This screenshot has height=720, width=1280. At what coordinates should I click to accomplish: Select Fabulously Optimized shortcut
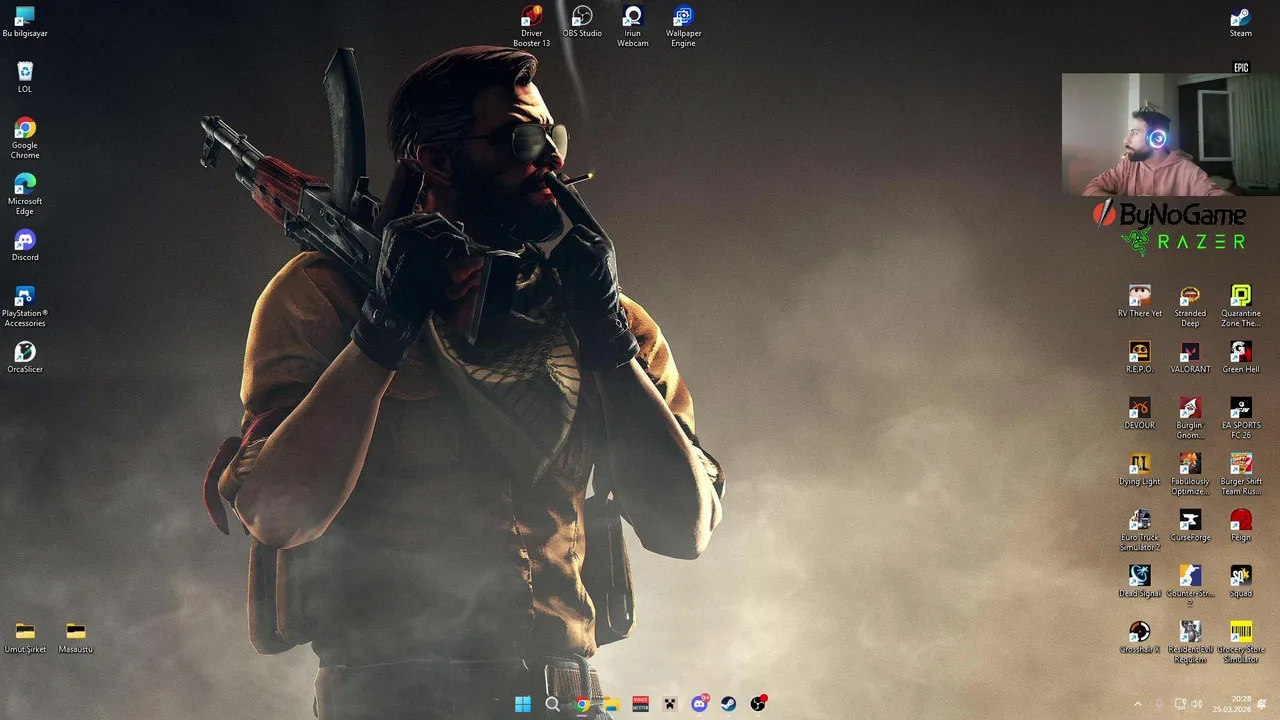tap(1190, 474)
